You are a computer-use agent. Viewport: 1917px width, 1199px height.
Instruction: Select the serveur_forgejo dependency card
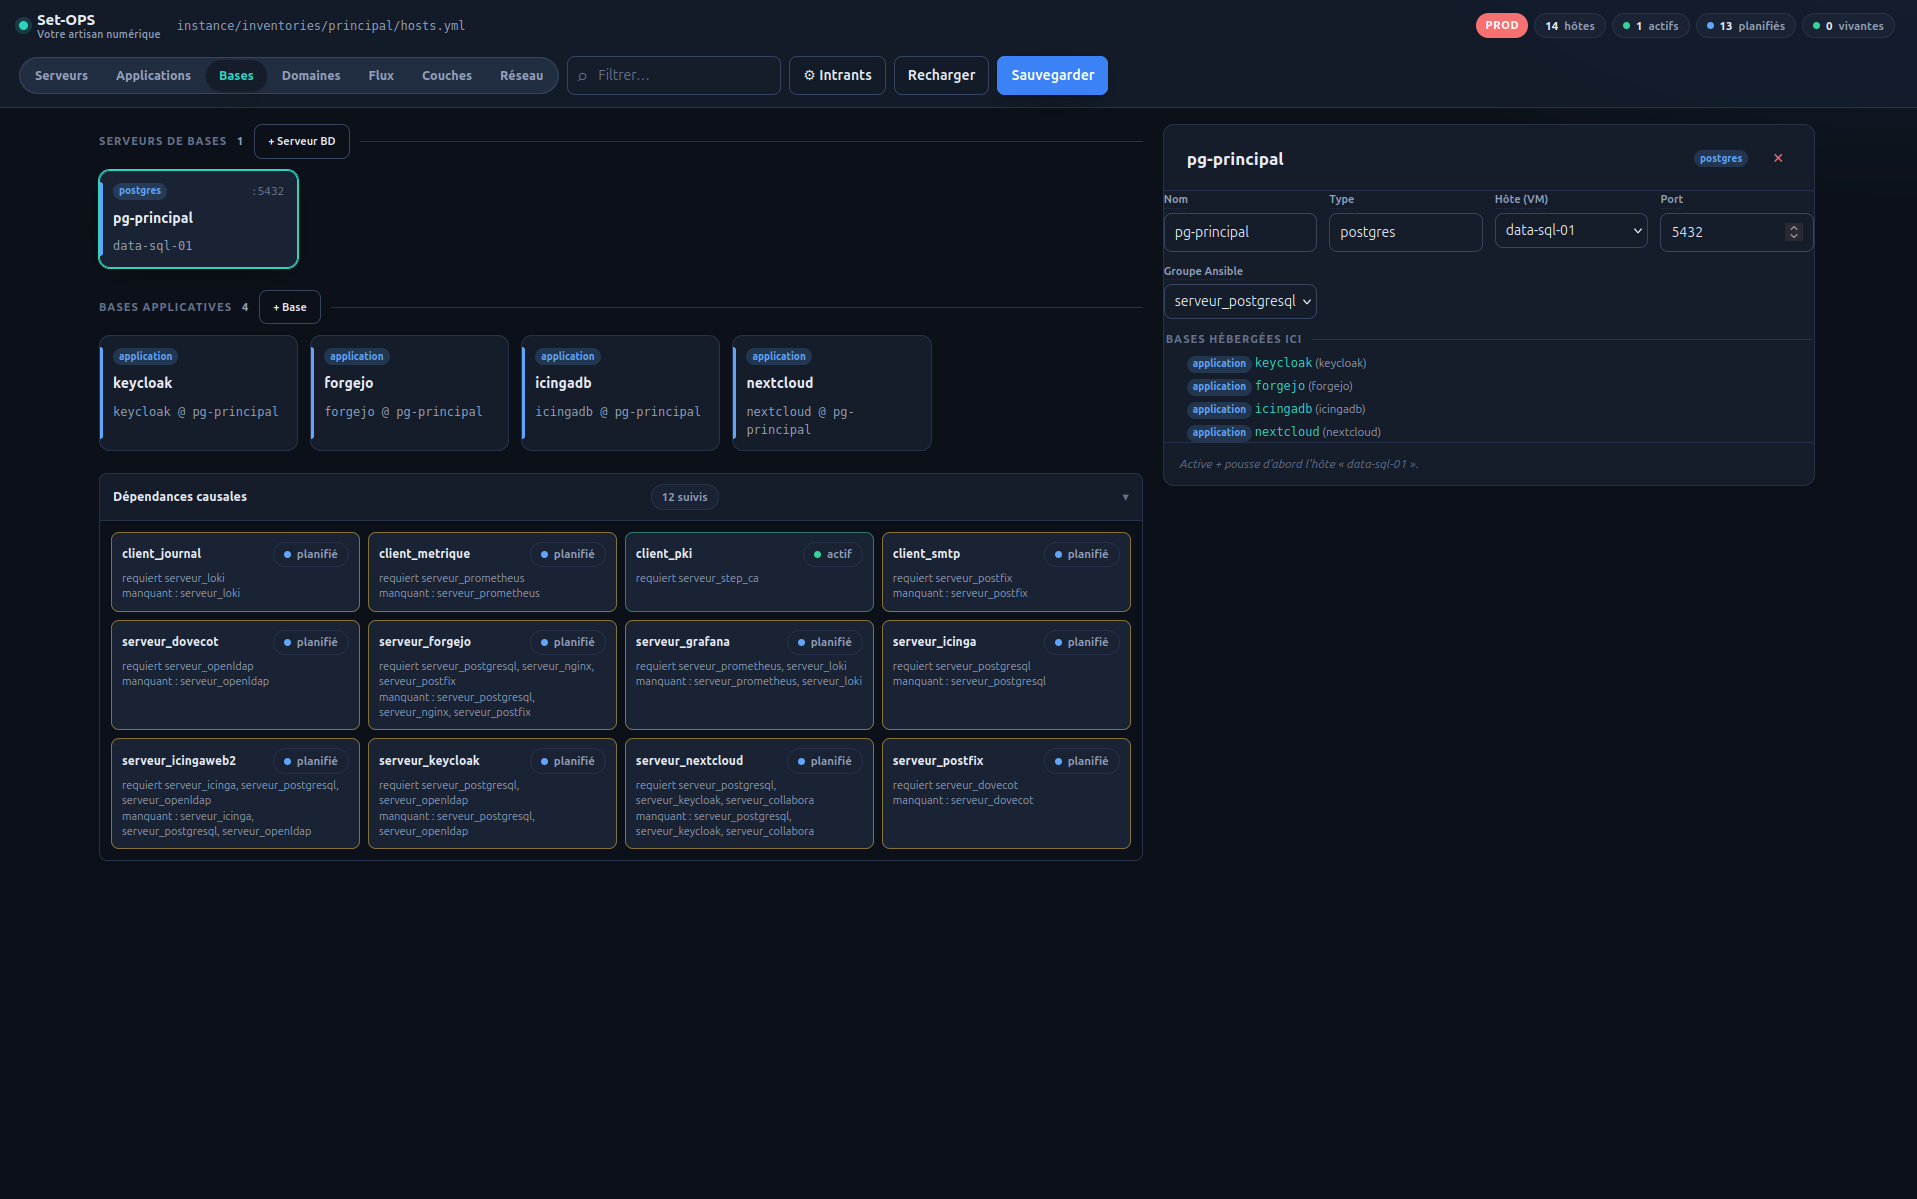[x=492, y=675]
